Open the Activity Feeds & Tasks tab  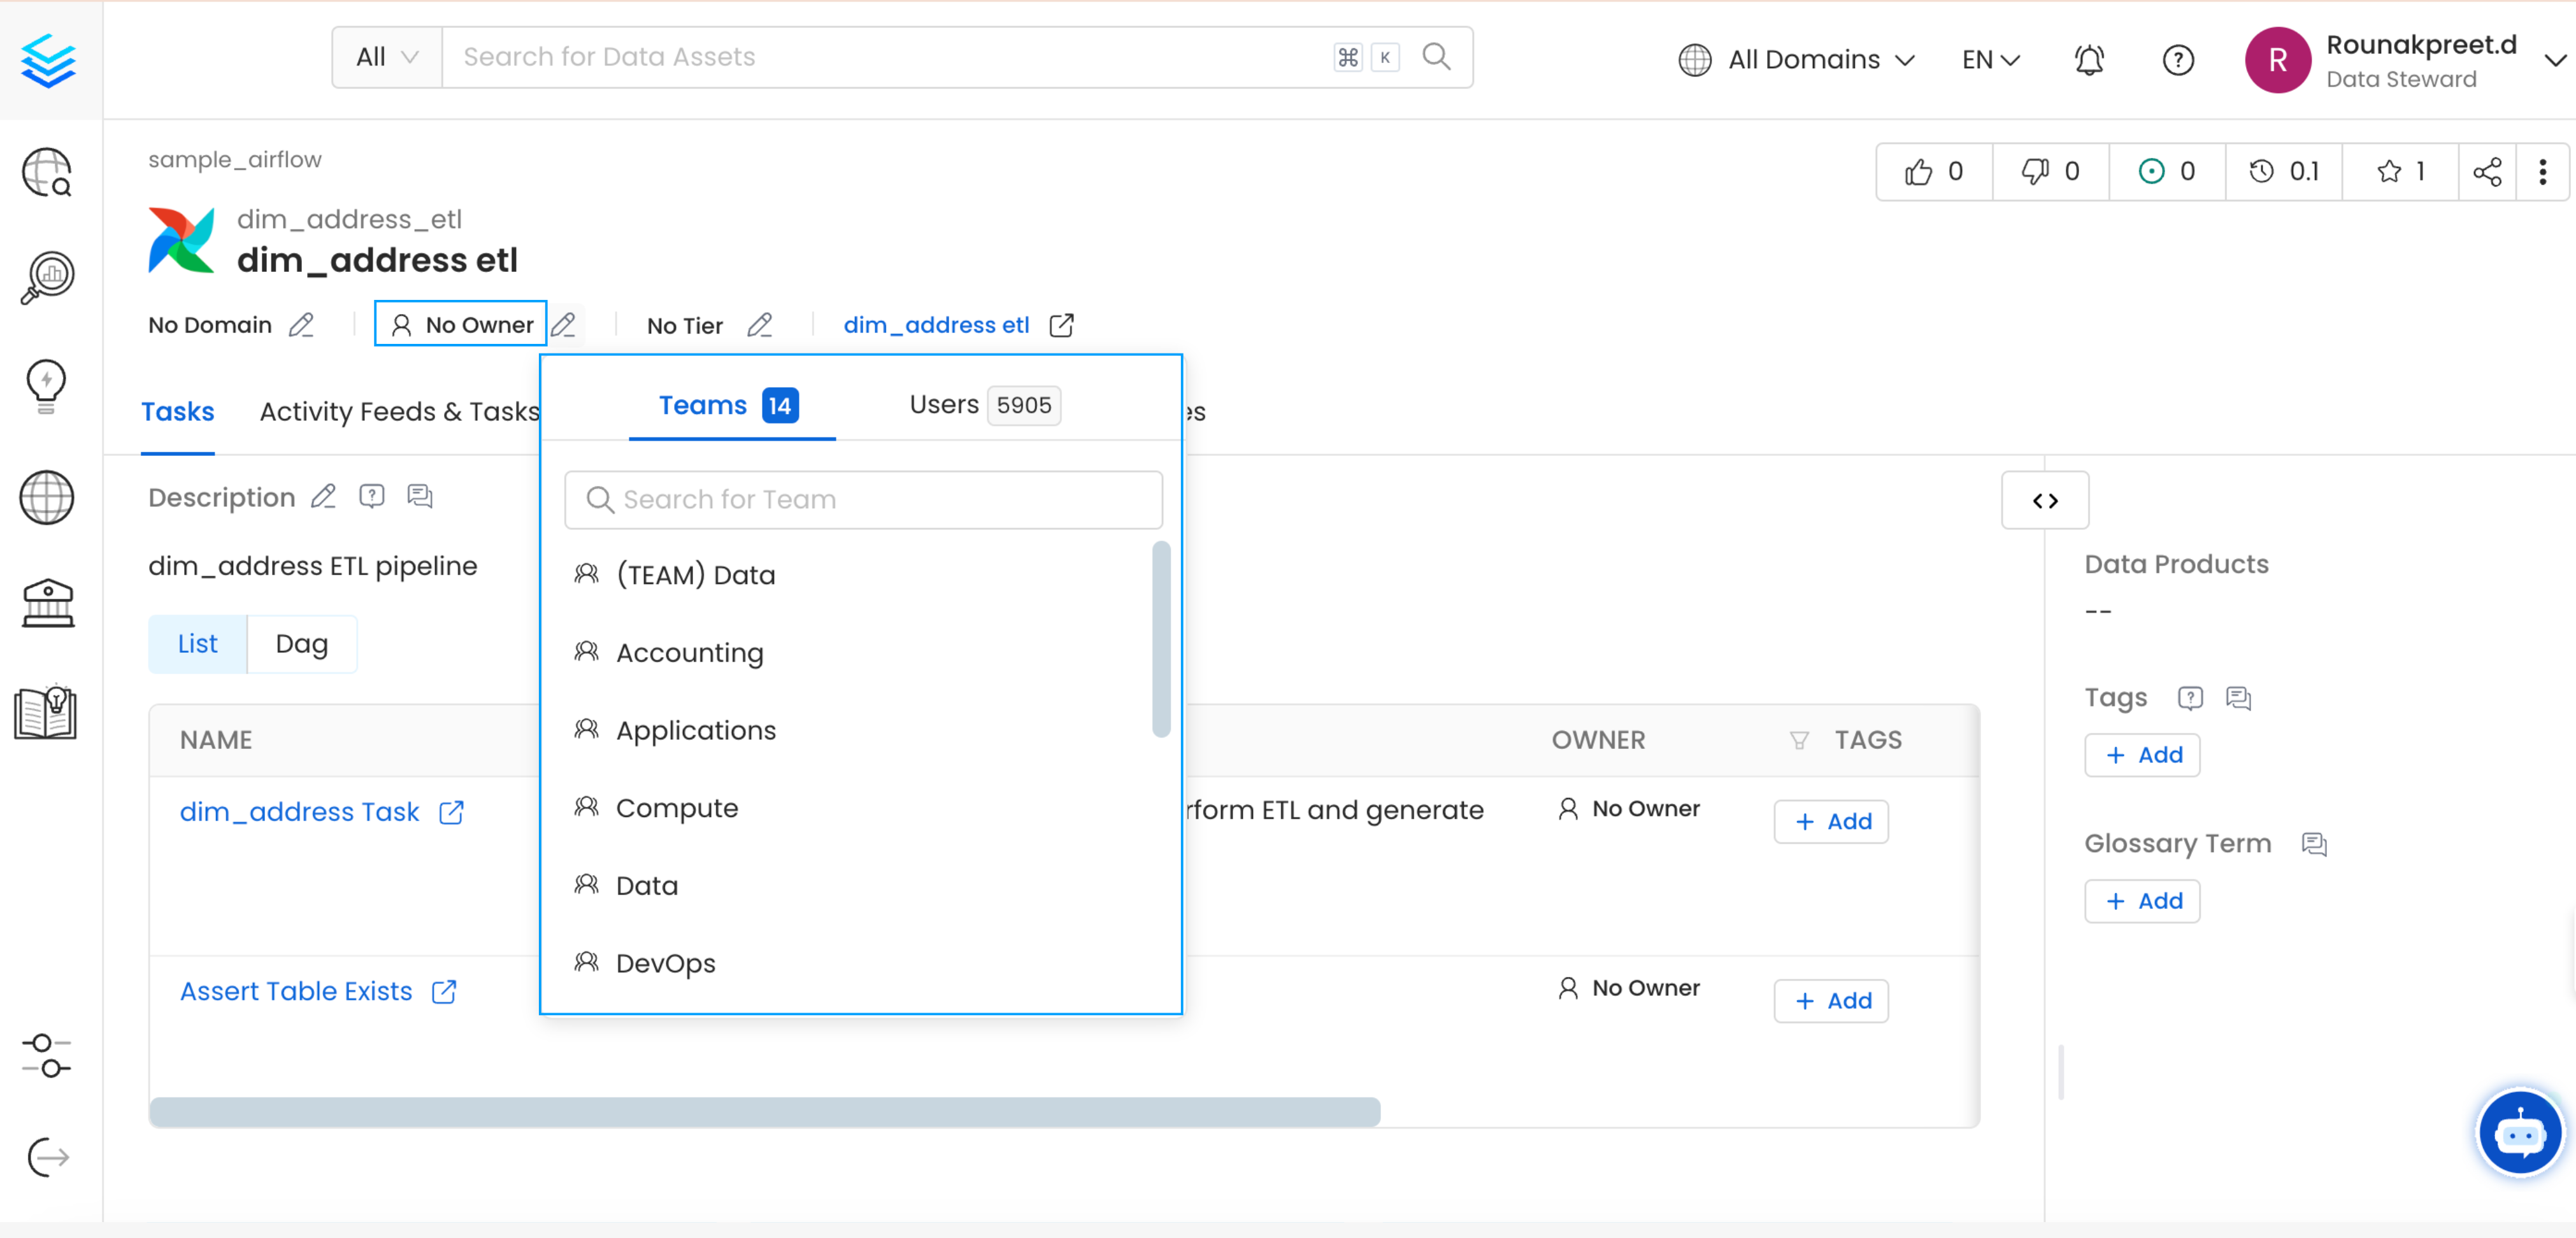[400, 411]
